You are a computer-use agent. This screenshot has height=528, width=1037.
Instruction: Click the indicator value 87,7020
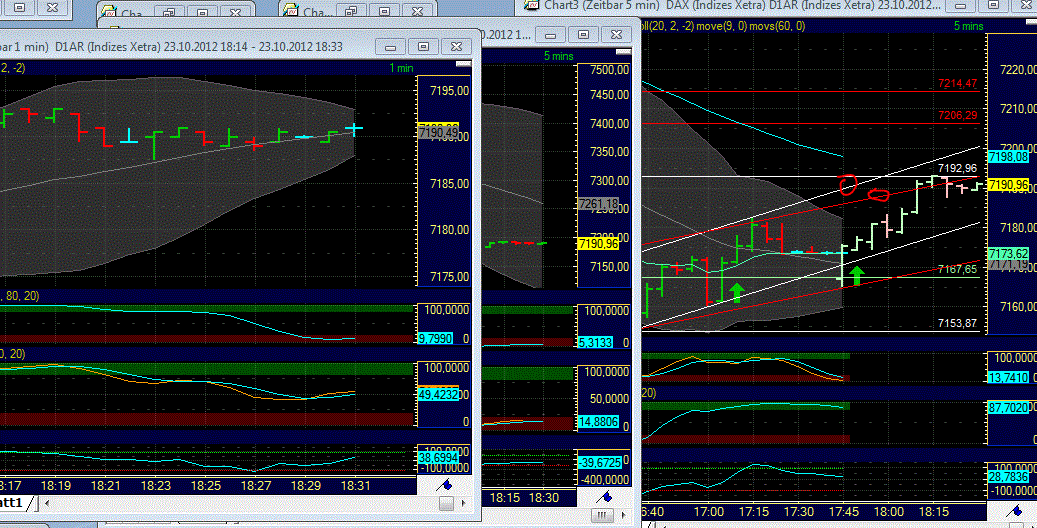[x=1009, y=408]
